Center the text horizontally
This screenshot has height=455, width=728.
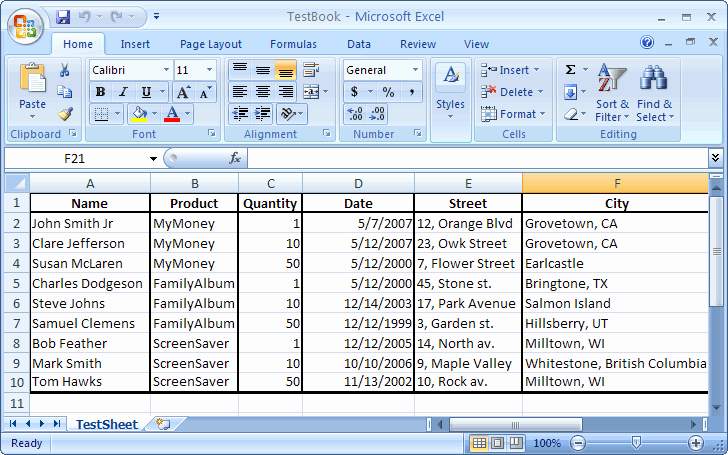pyautogui.click(x=263, y=92)
